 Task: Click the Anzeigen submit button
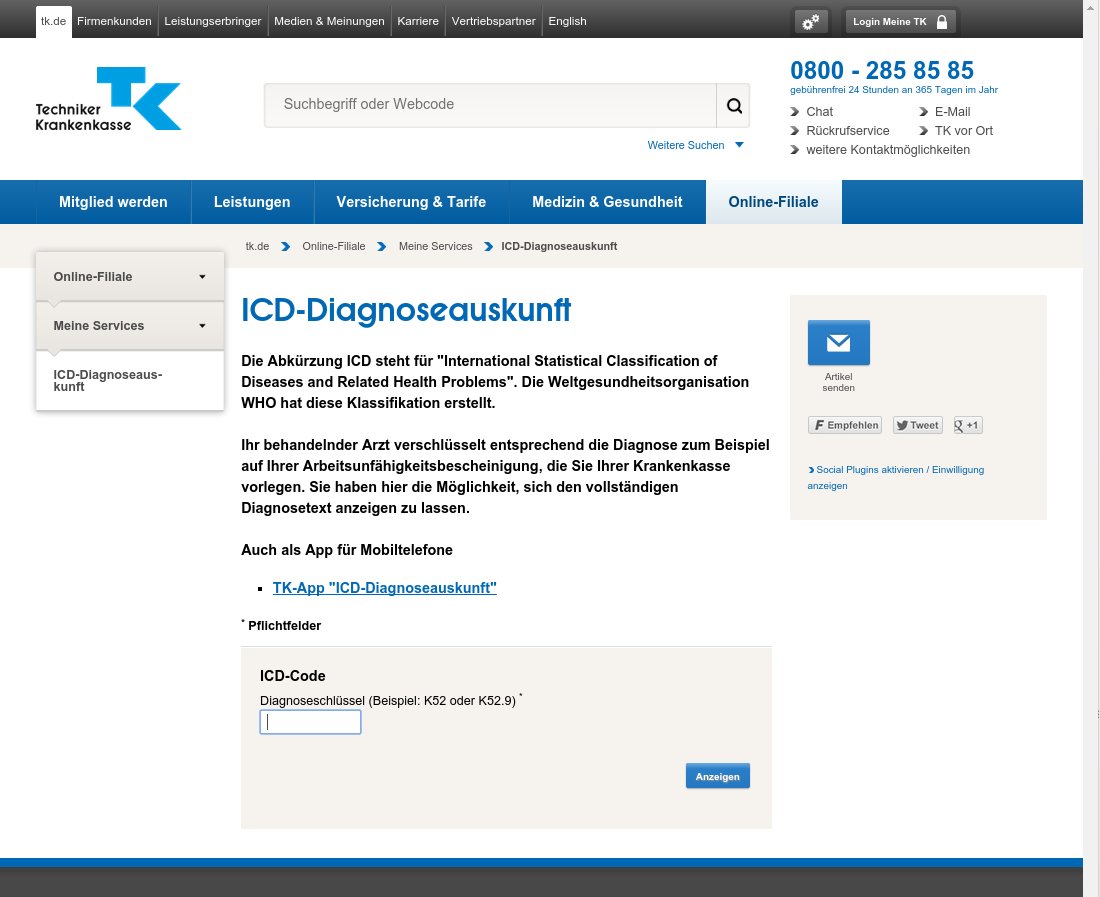[718, 776]
